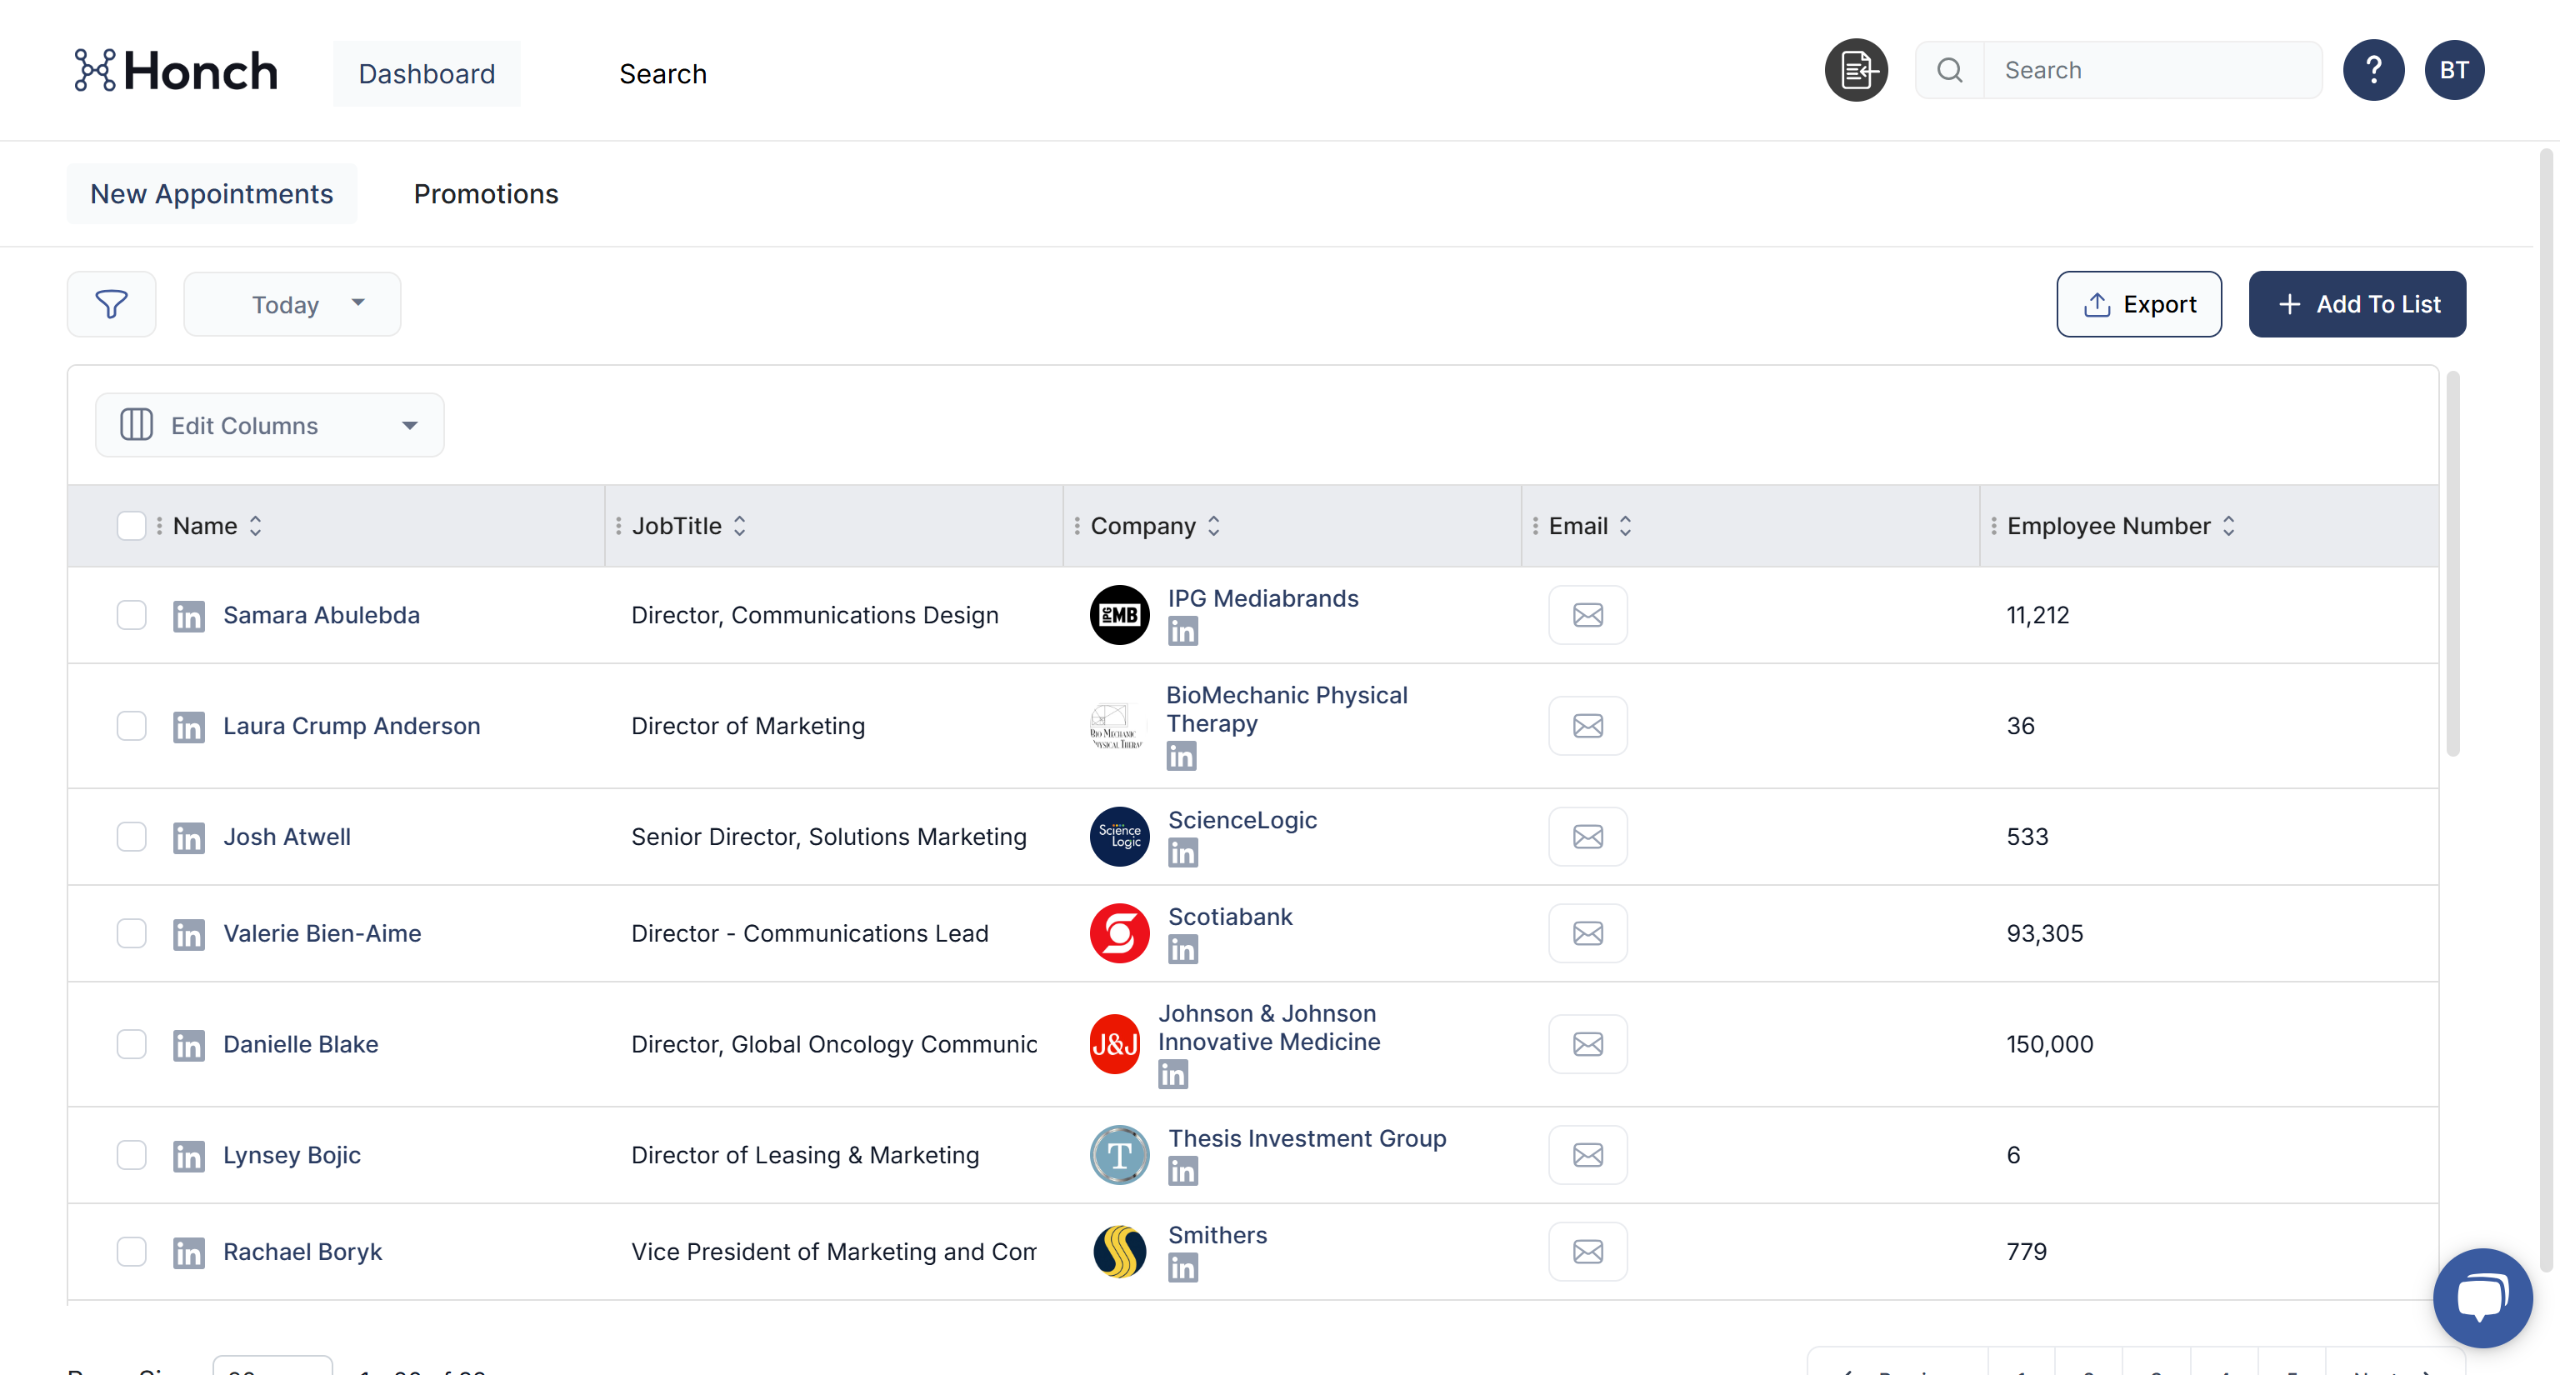
Task: Open the document import icon in header
Action: pyautogui.click(x=1856, y=70)
